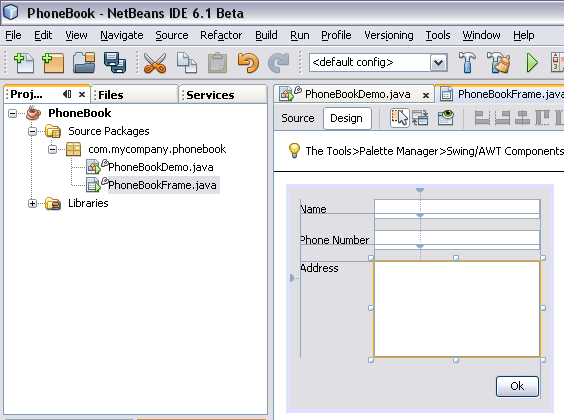Collapse the Source Packages node

tap(32, 132)
